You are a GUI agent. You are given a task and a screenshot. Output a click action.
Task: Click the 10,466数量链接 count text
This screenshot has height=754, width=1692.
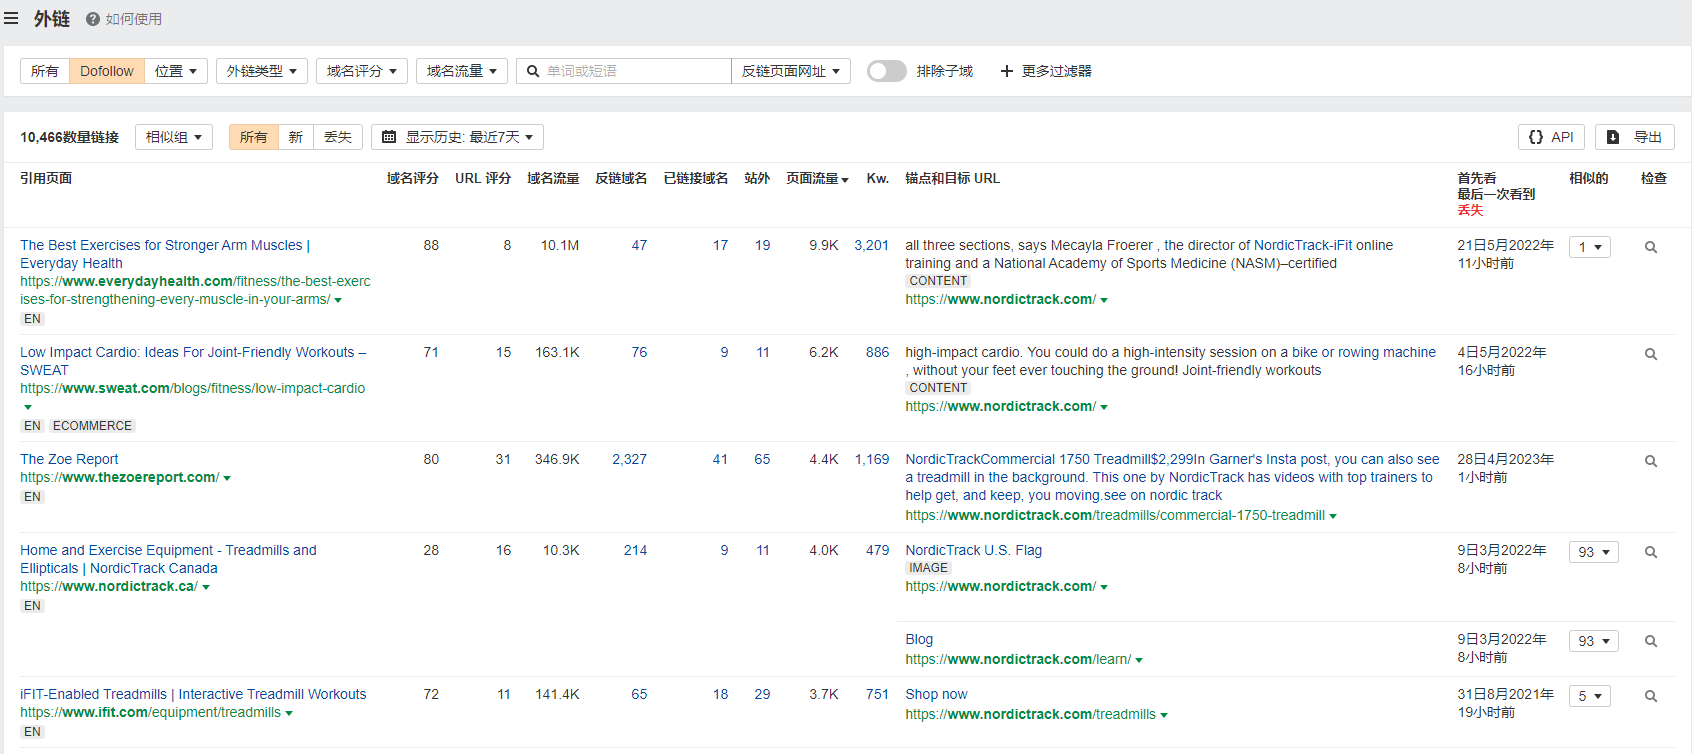click(69, 137)
